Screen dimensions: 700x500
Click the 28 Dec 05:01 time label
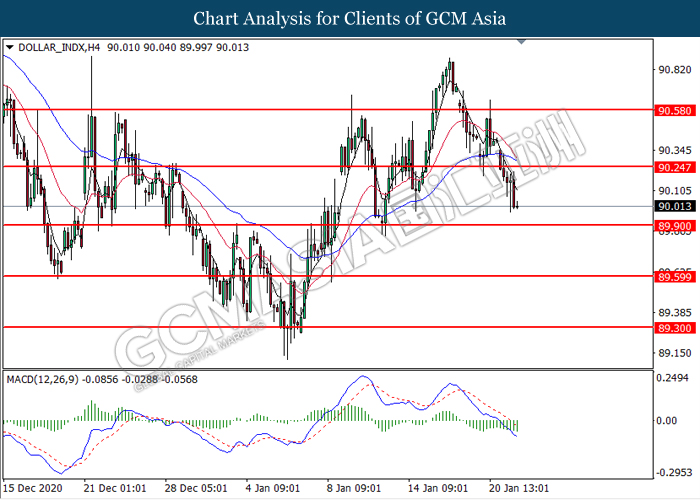[x=196, y=488]
